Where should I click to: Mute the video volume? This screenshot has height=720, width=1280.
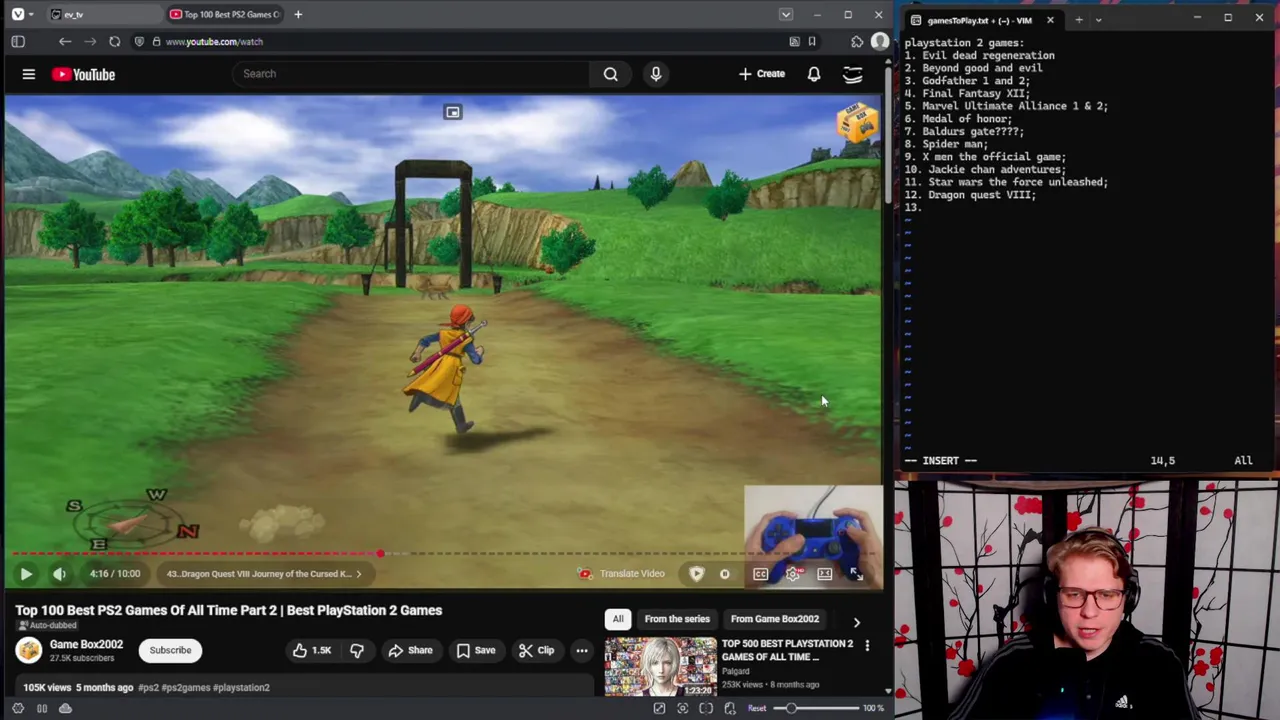point(59,574)
